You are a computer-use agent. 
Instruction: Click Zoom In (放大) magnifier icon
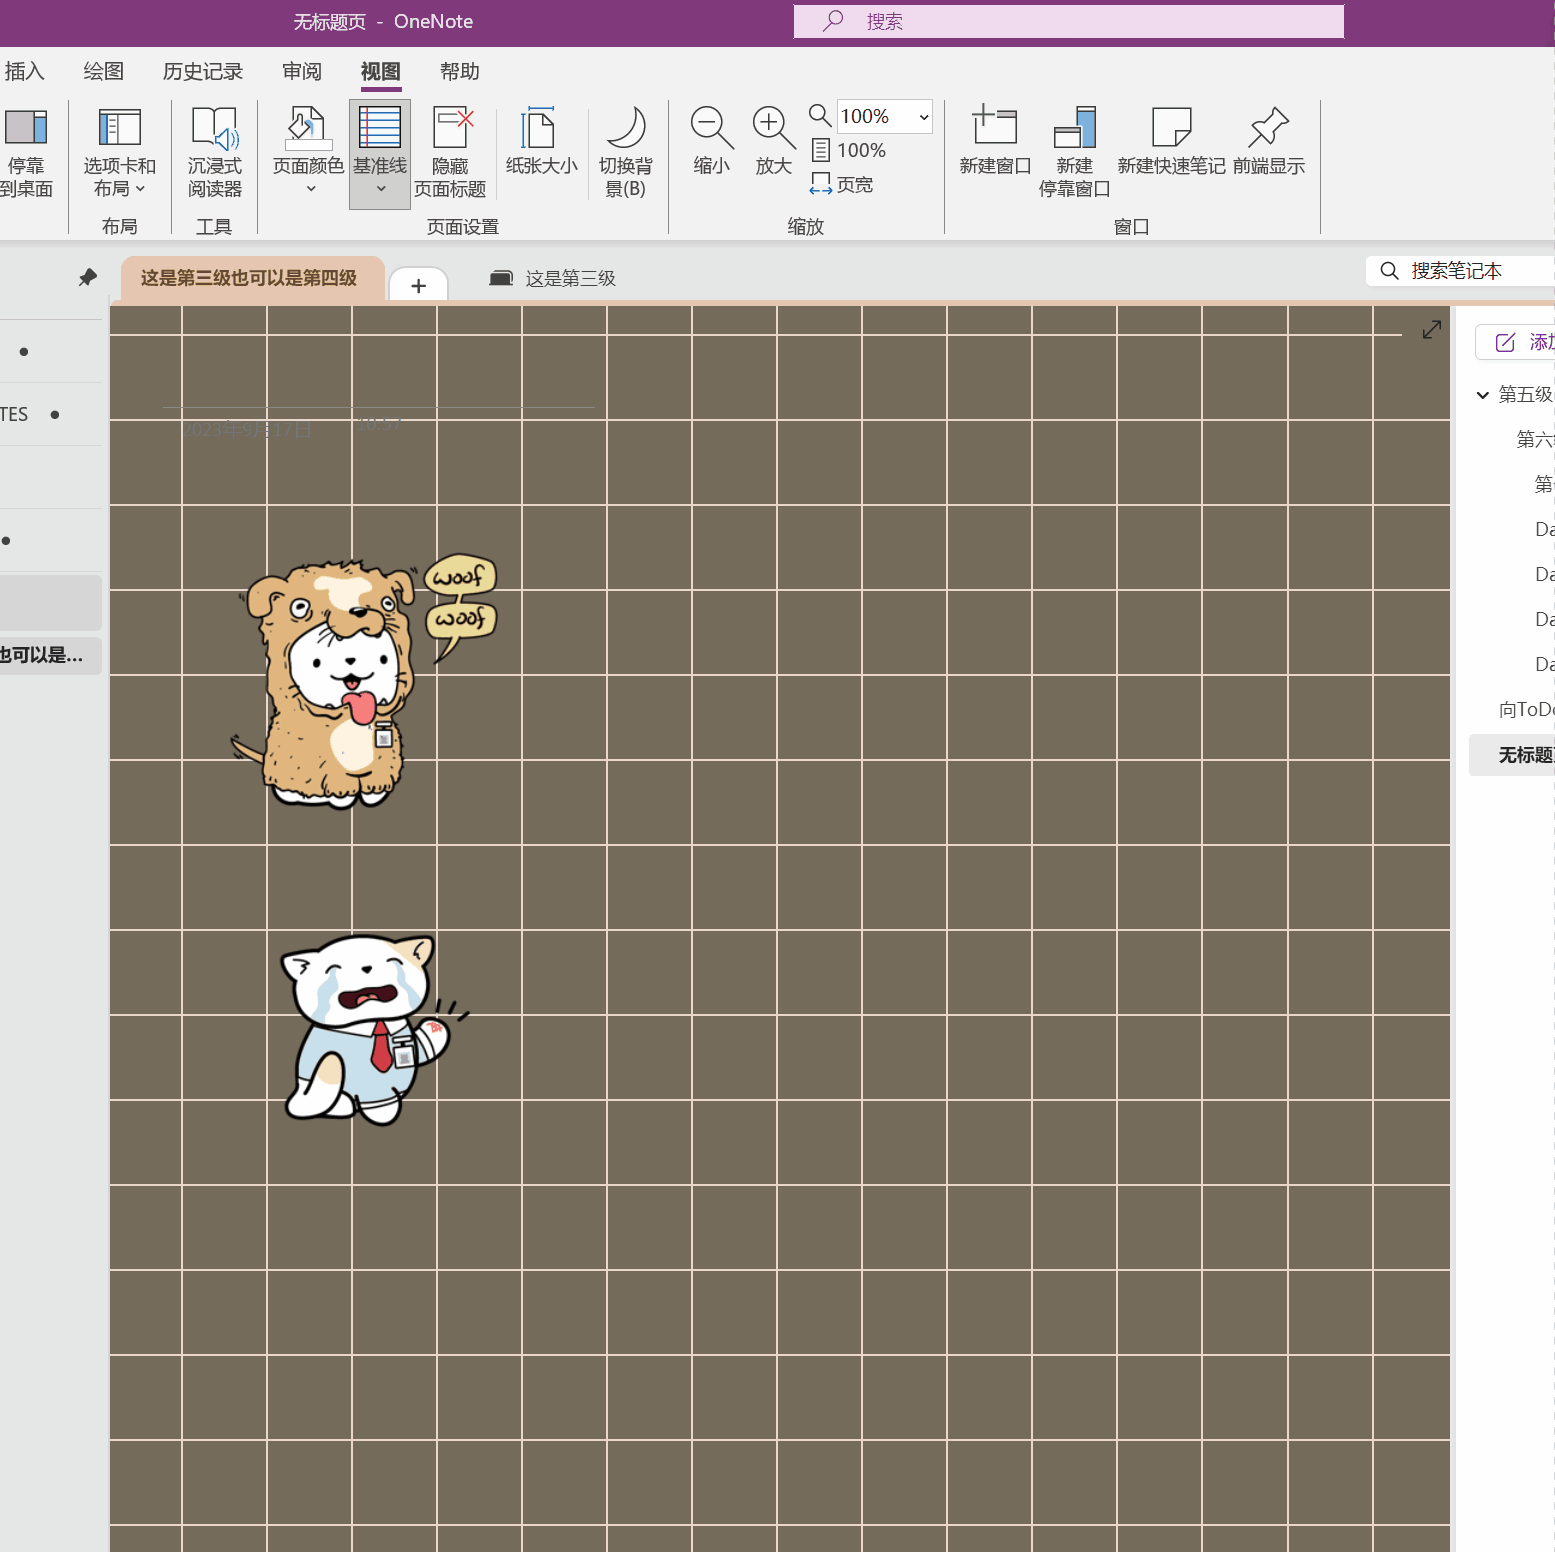773,128
